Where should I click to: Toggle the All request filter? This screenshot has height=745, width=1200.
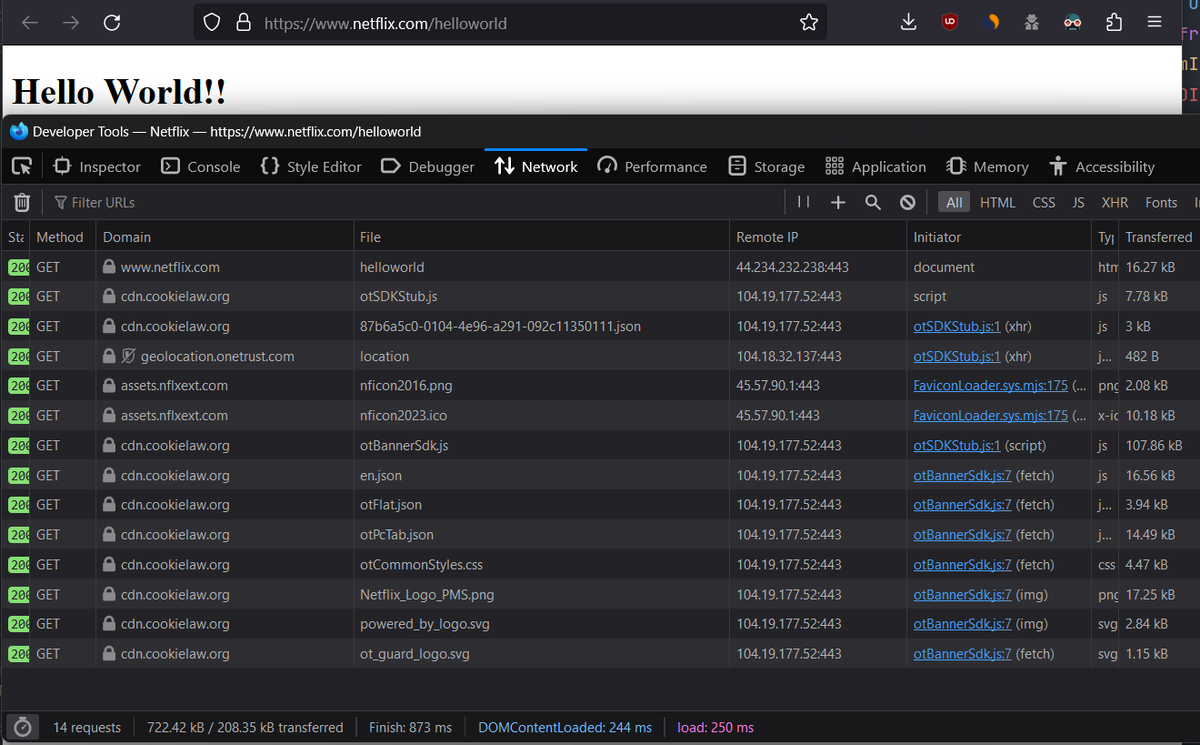(x=955, y=202)
